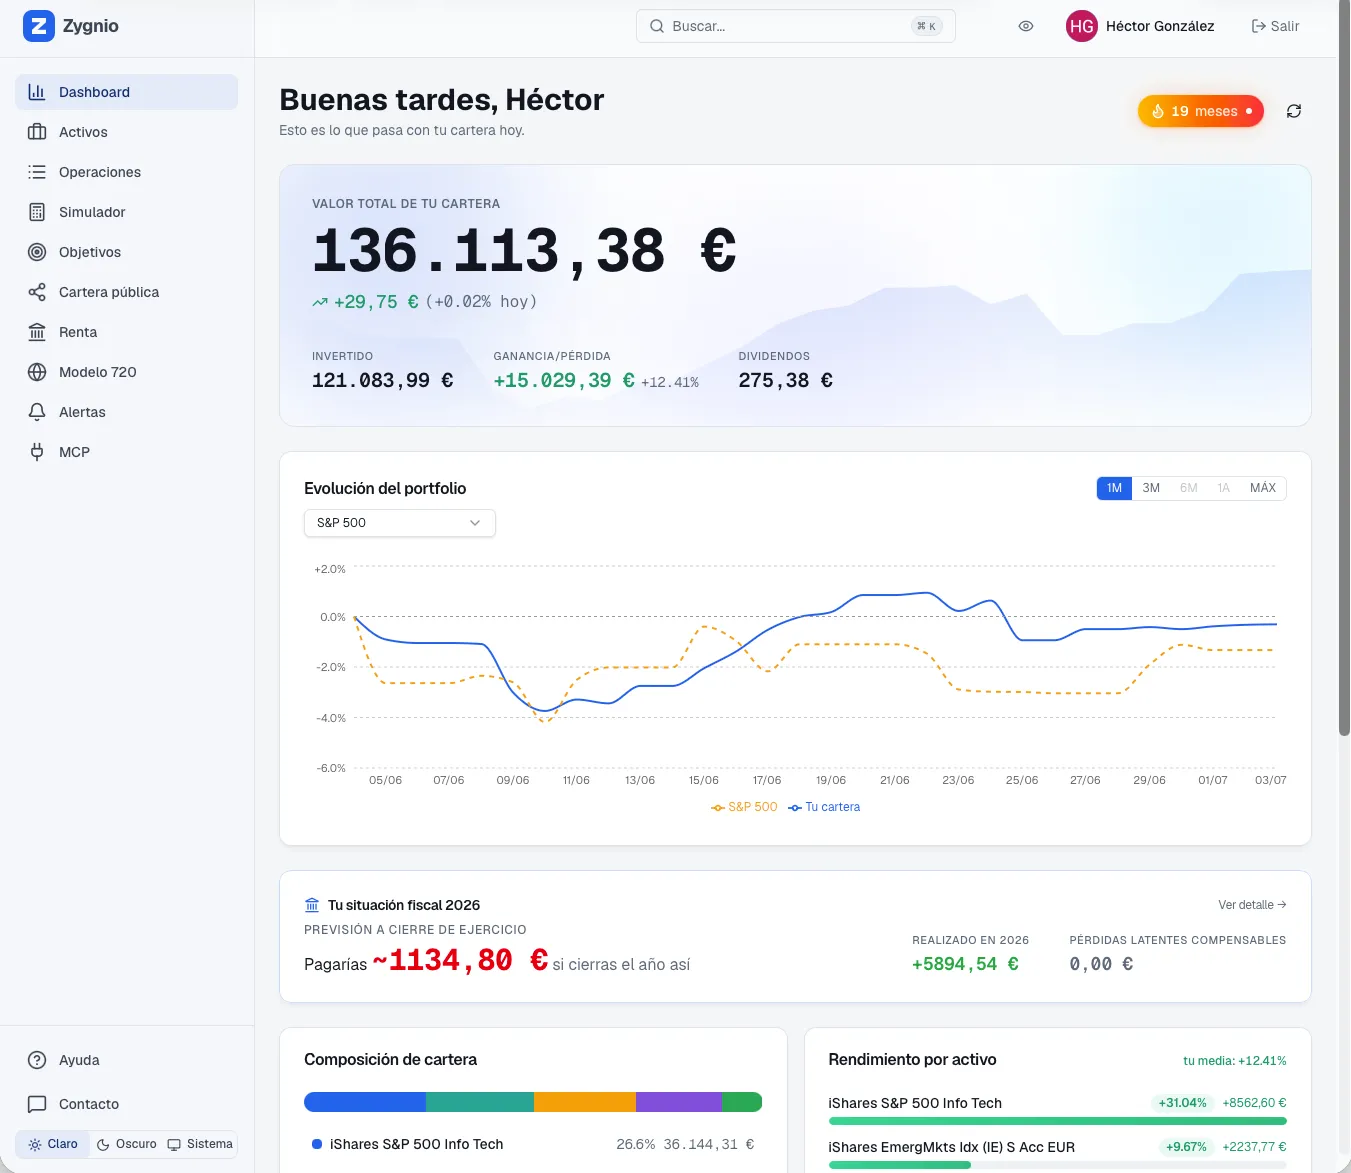Image resolution: width=1351 pixels, height=1173 pixels.
Task: Click the Operaciones list icon
Action: [x=37, y=172]
